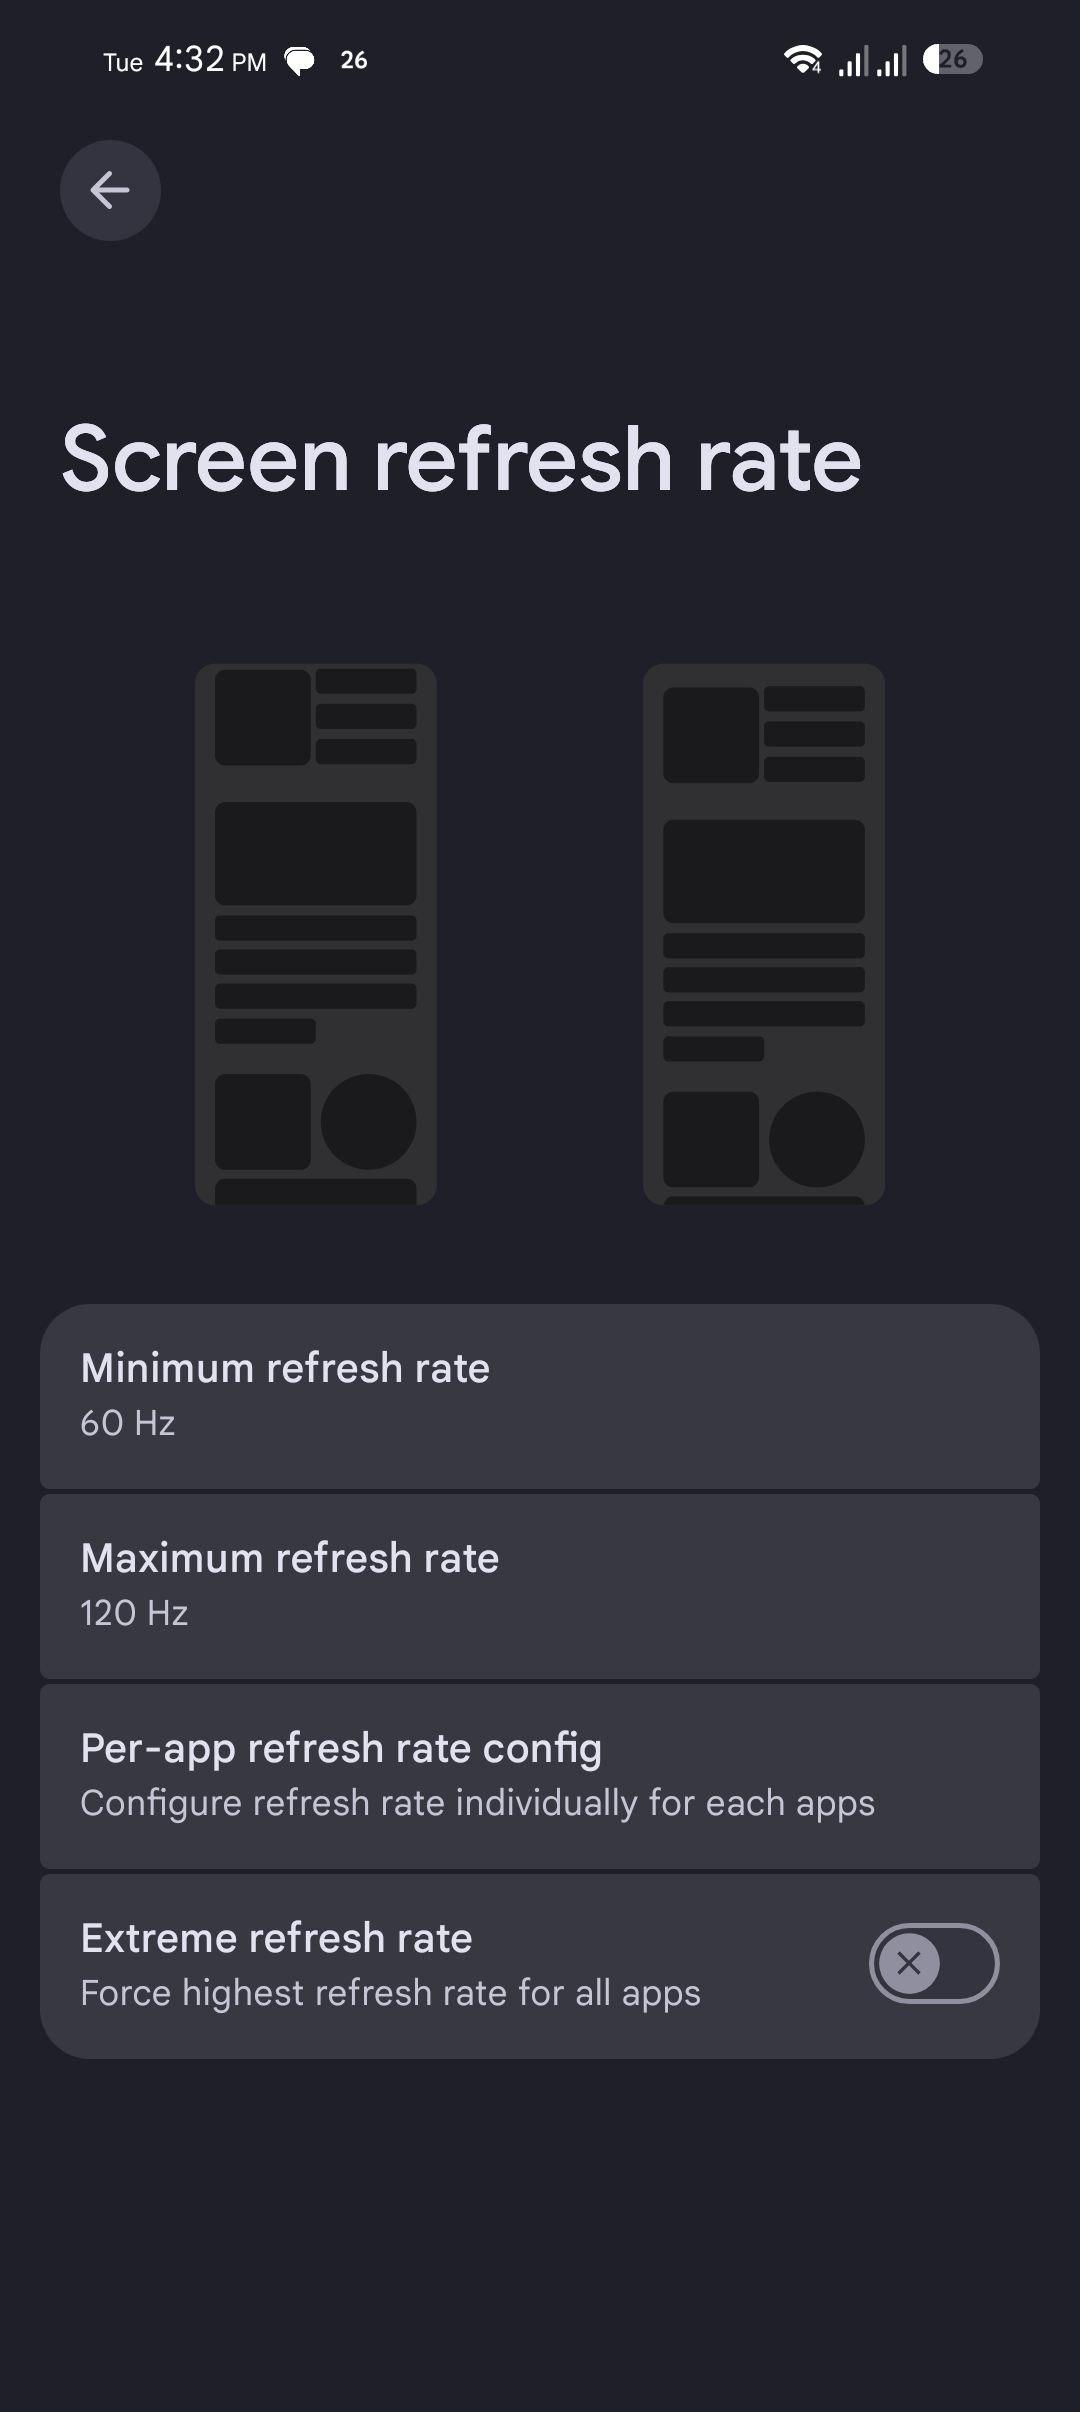Tap Configure refresh rate individually for each apps
This screenshot has width=1080, height=2412.
(x=478, y=1802)
